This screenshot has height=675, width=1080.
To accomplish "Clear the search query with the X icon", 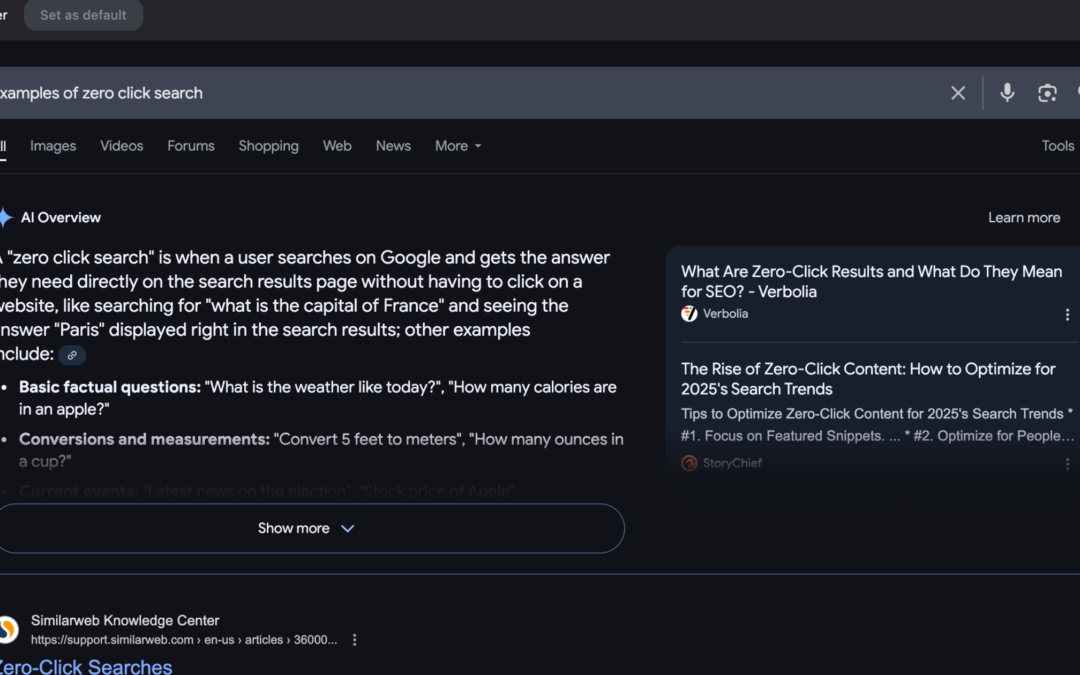I will point(957,93).
